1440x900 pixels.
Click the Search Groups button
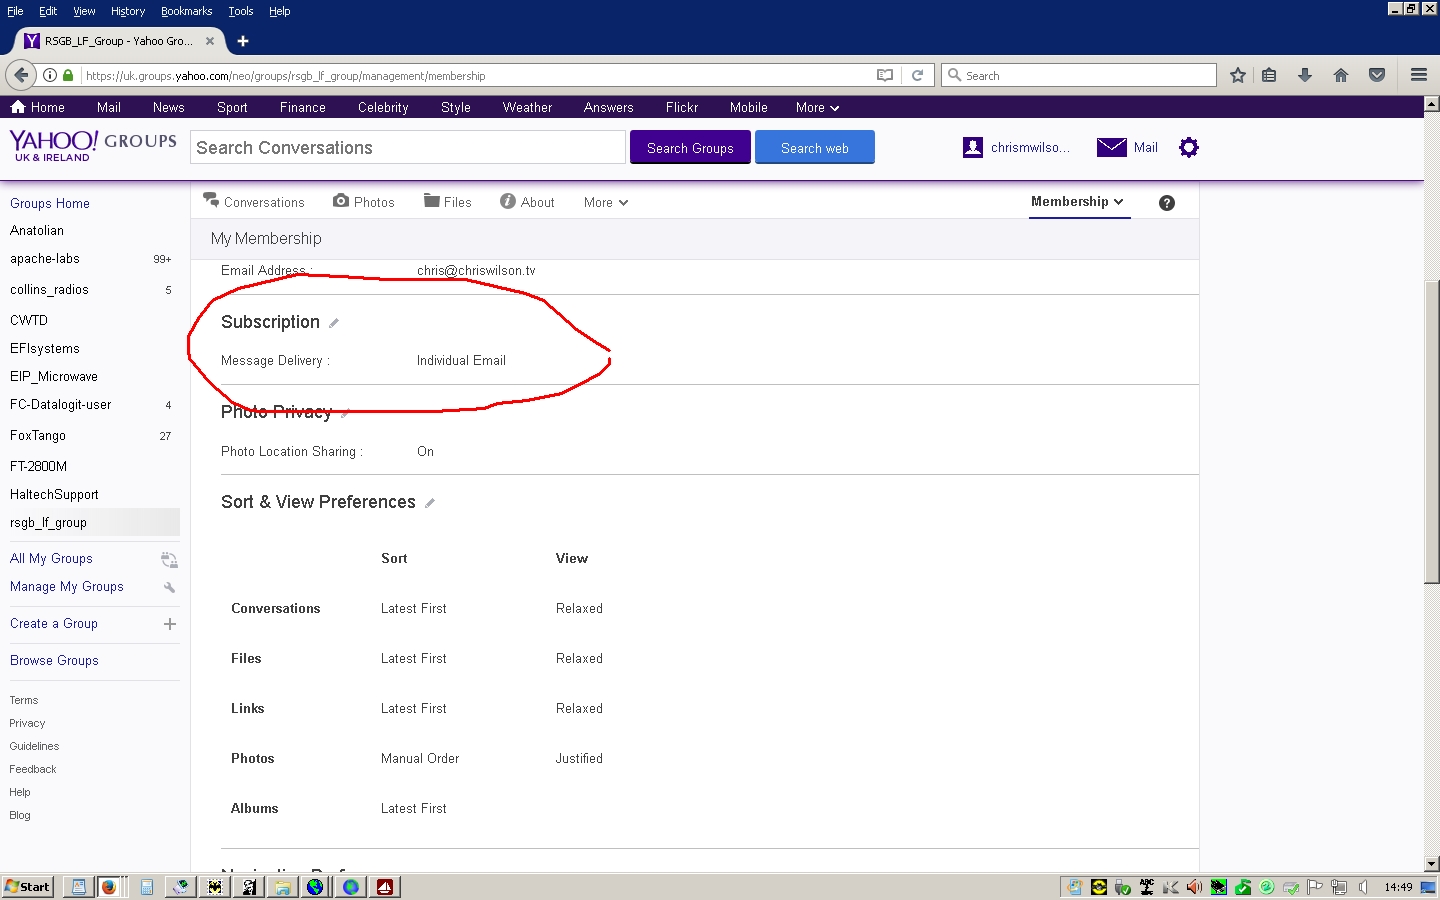click(x=690, y=148)
